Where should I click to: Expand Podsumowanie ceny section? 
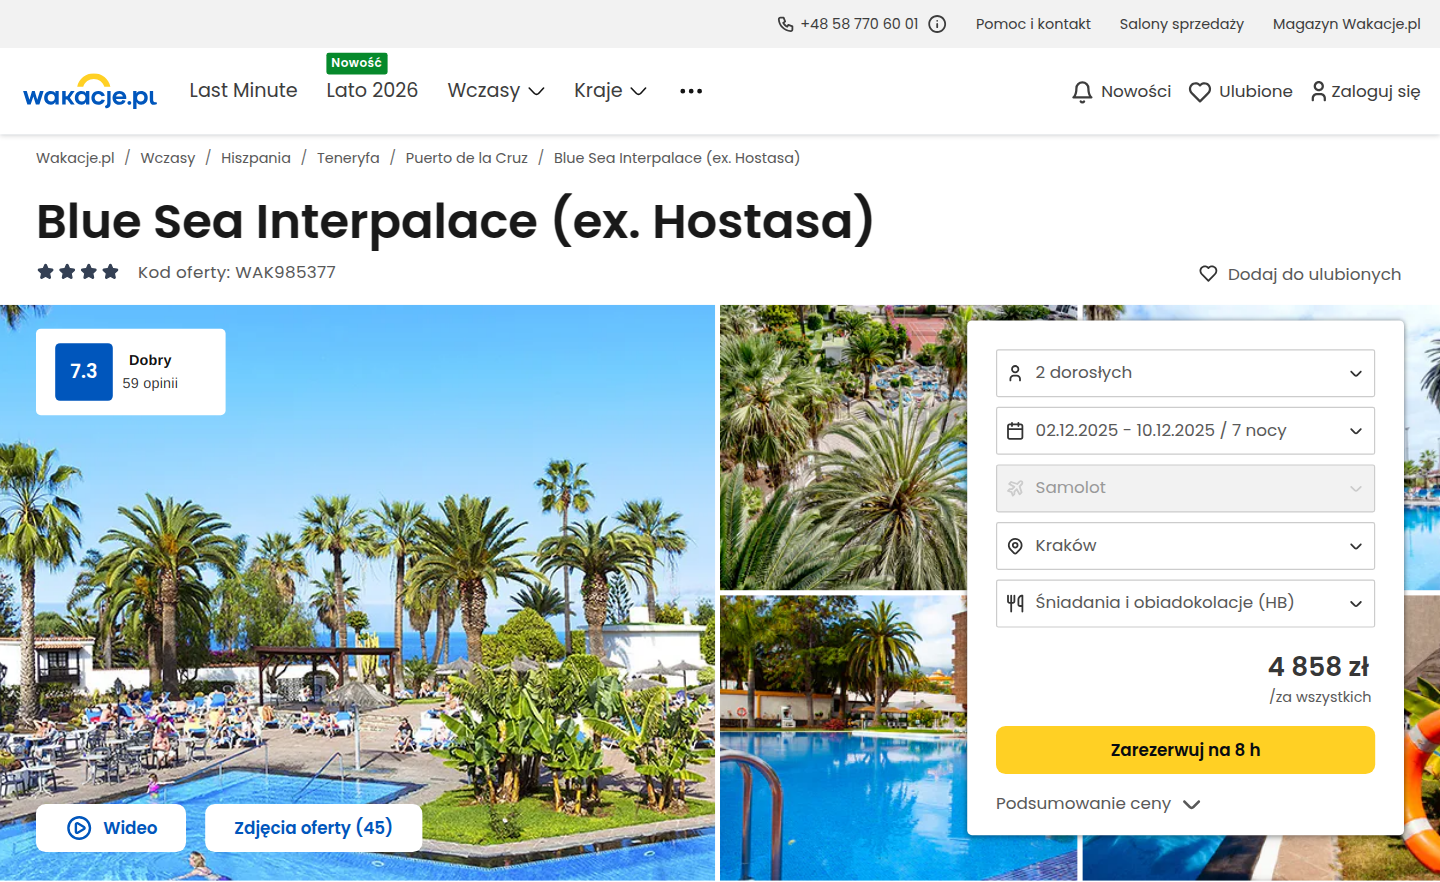pos(1098,804)
